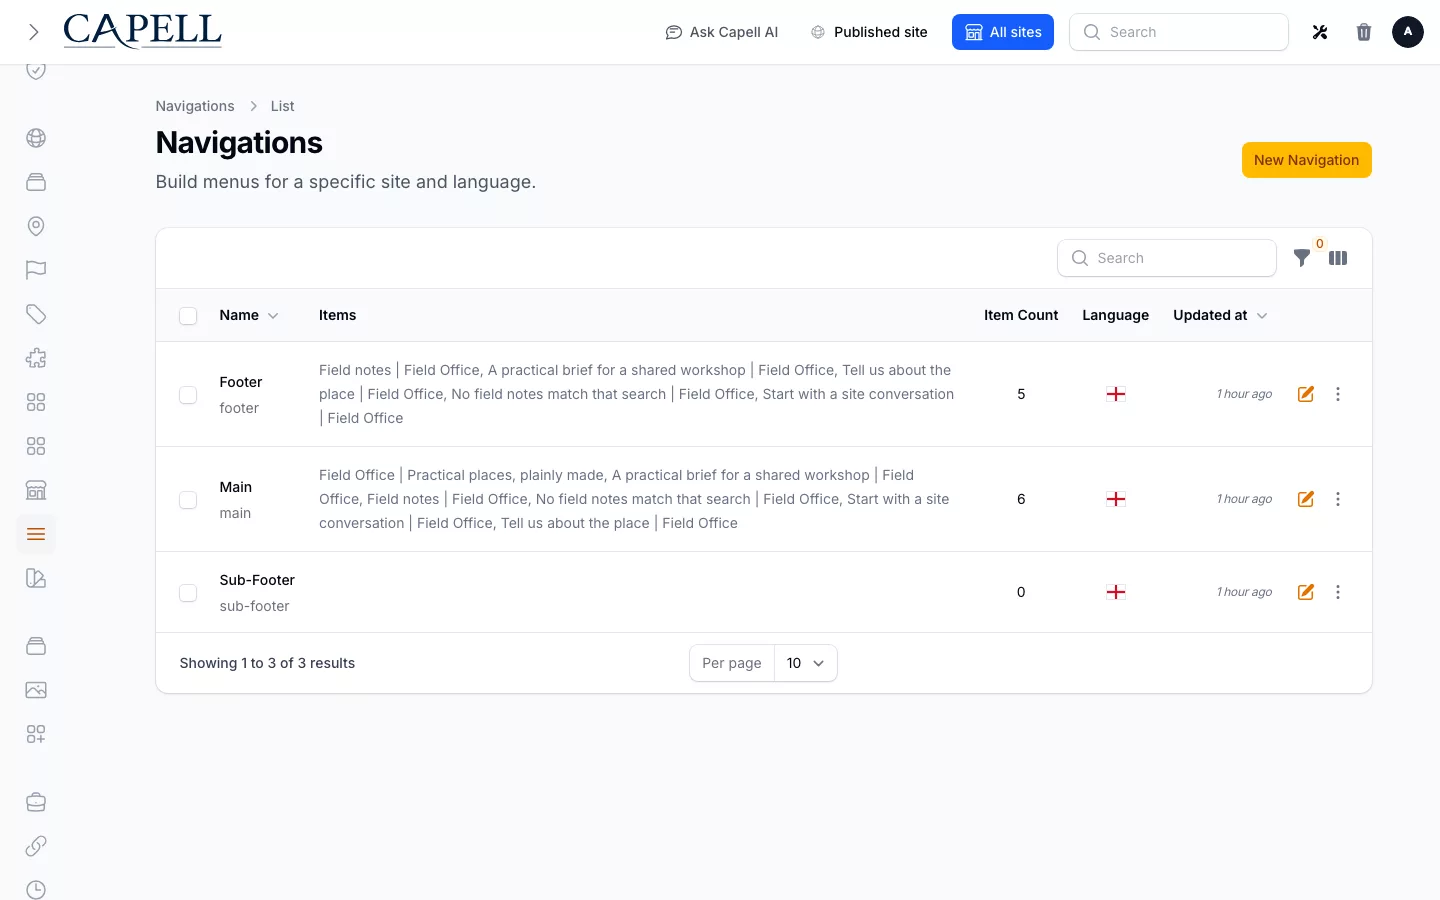1440x900 pixels.
Task: Open more actions for the Sub-Footer row
Action: [x=1338, y=592]
